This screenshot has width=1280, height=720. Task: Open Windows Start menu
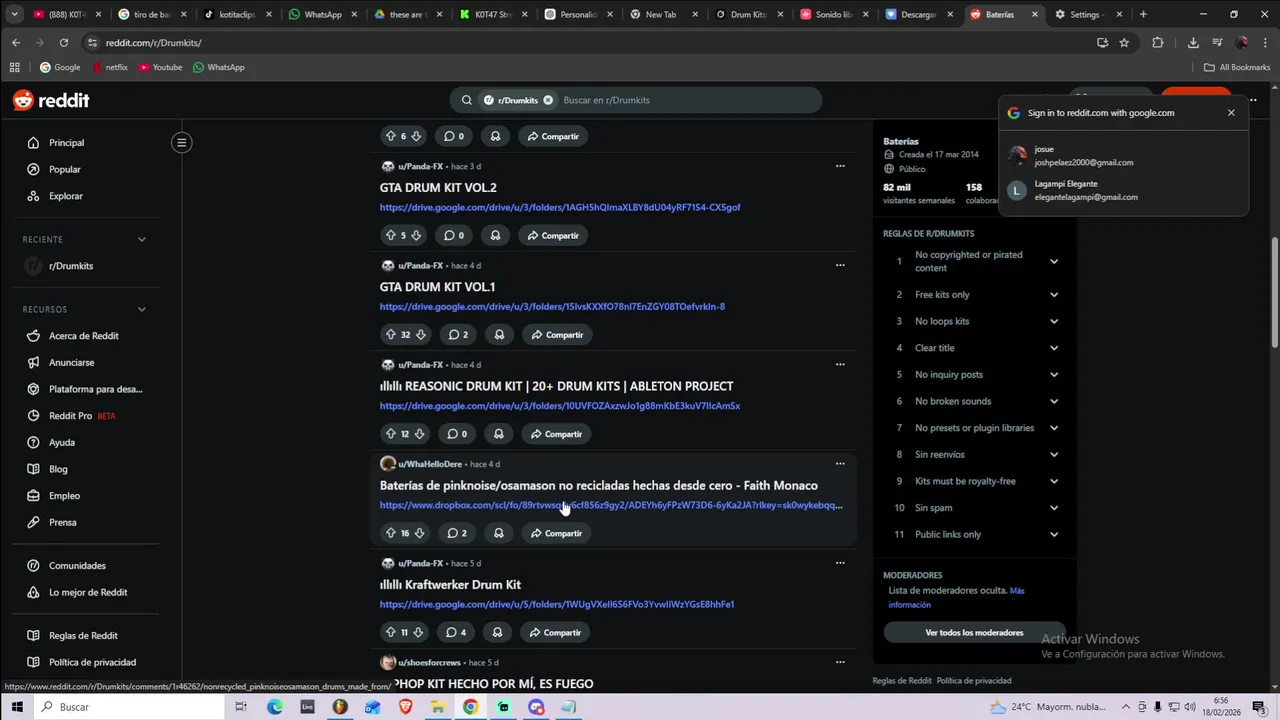(17, 707)
